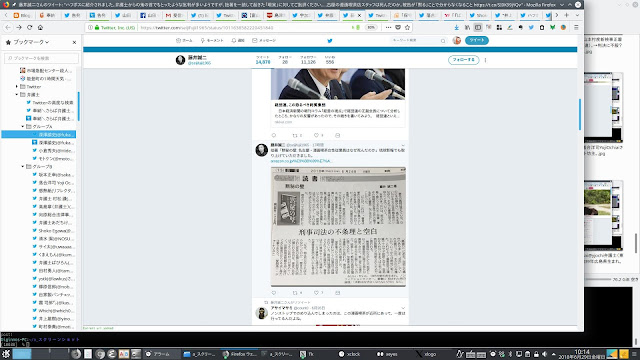Switch to the Gmail tab
The height and width of the screenshot is (360, 640).
(x=174, y=15)
